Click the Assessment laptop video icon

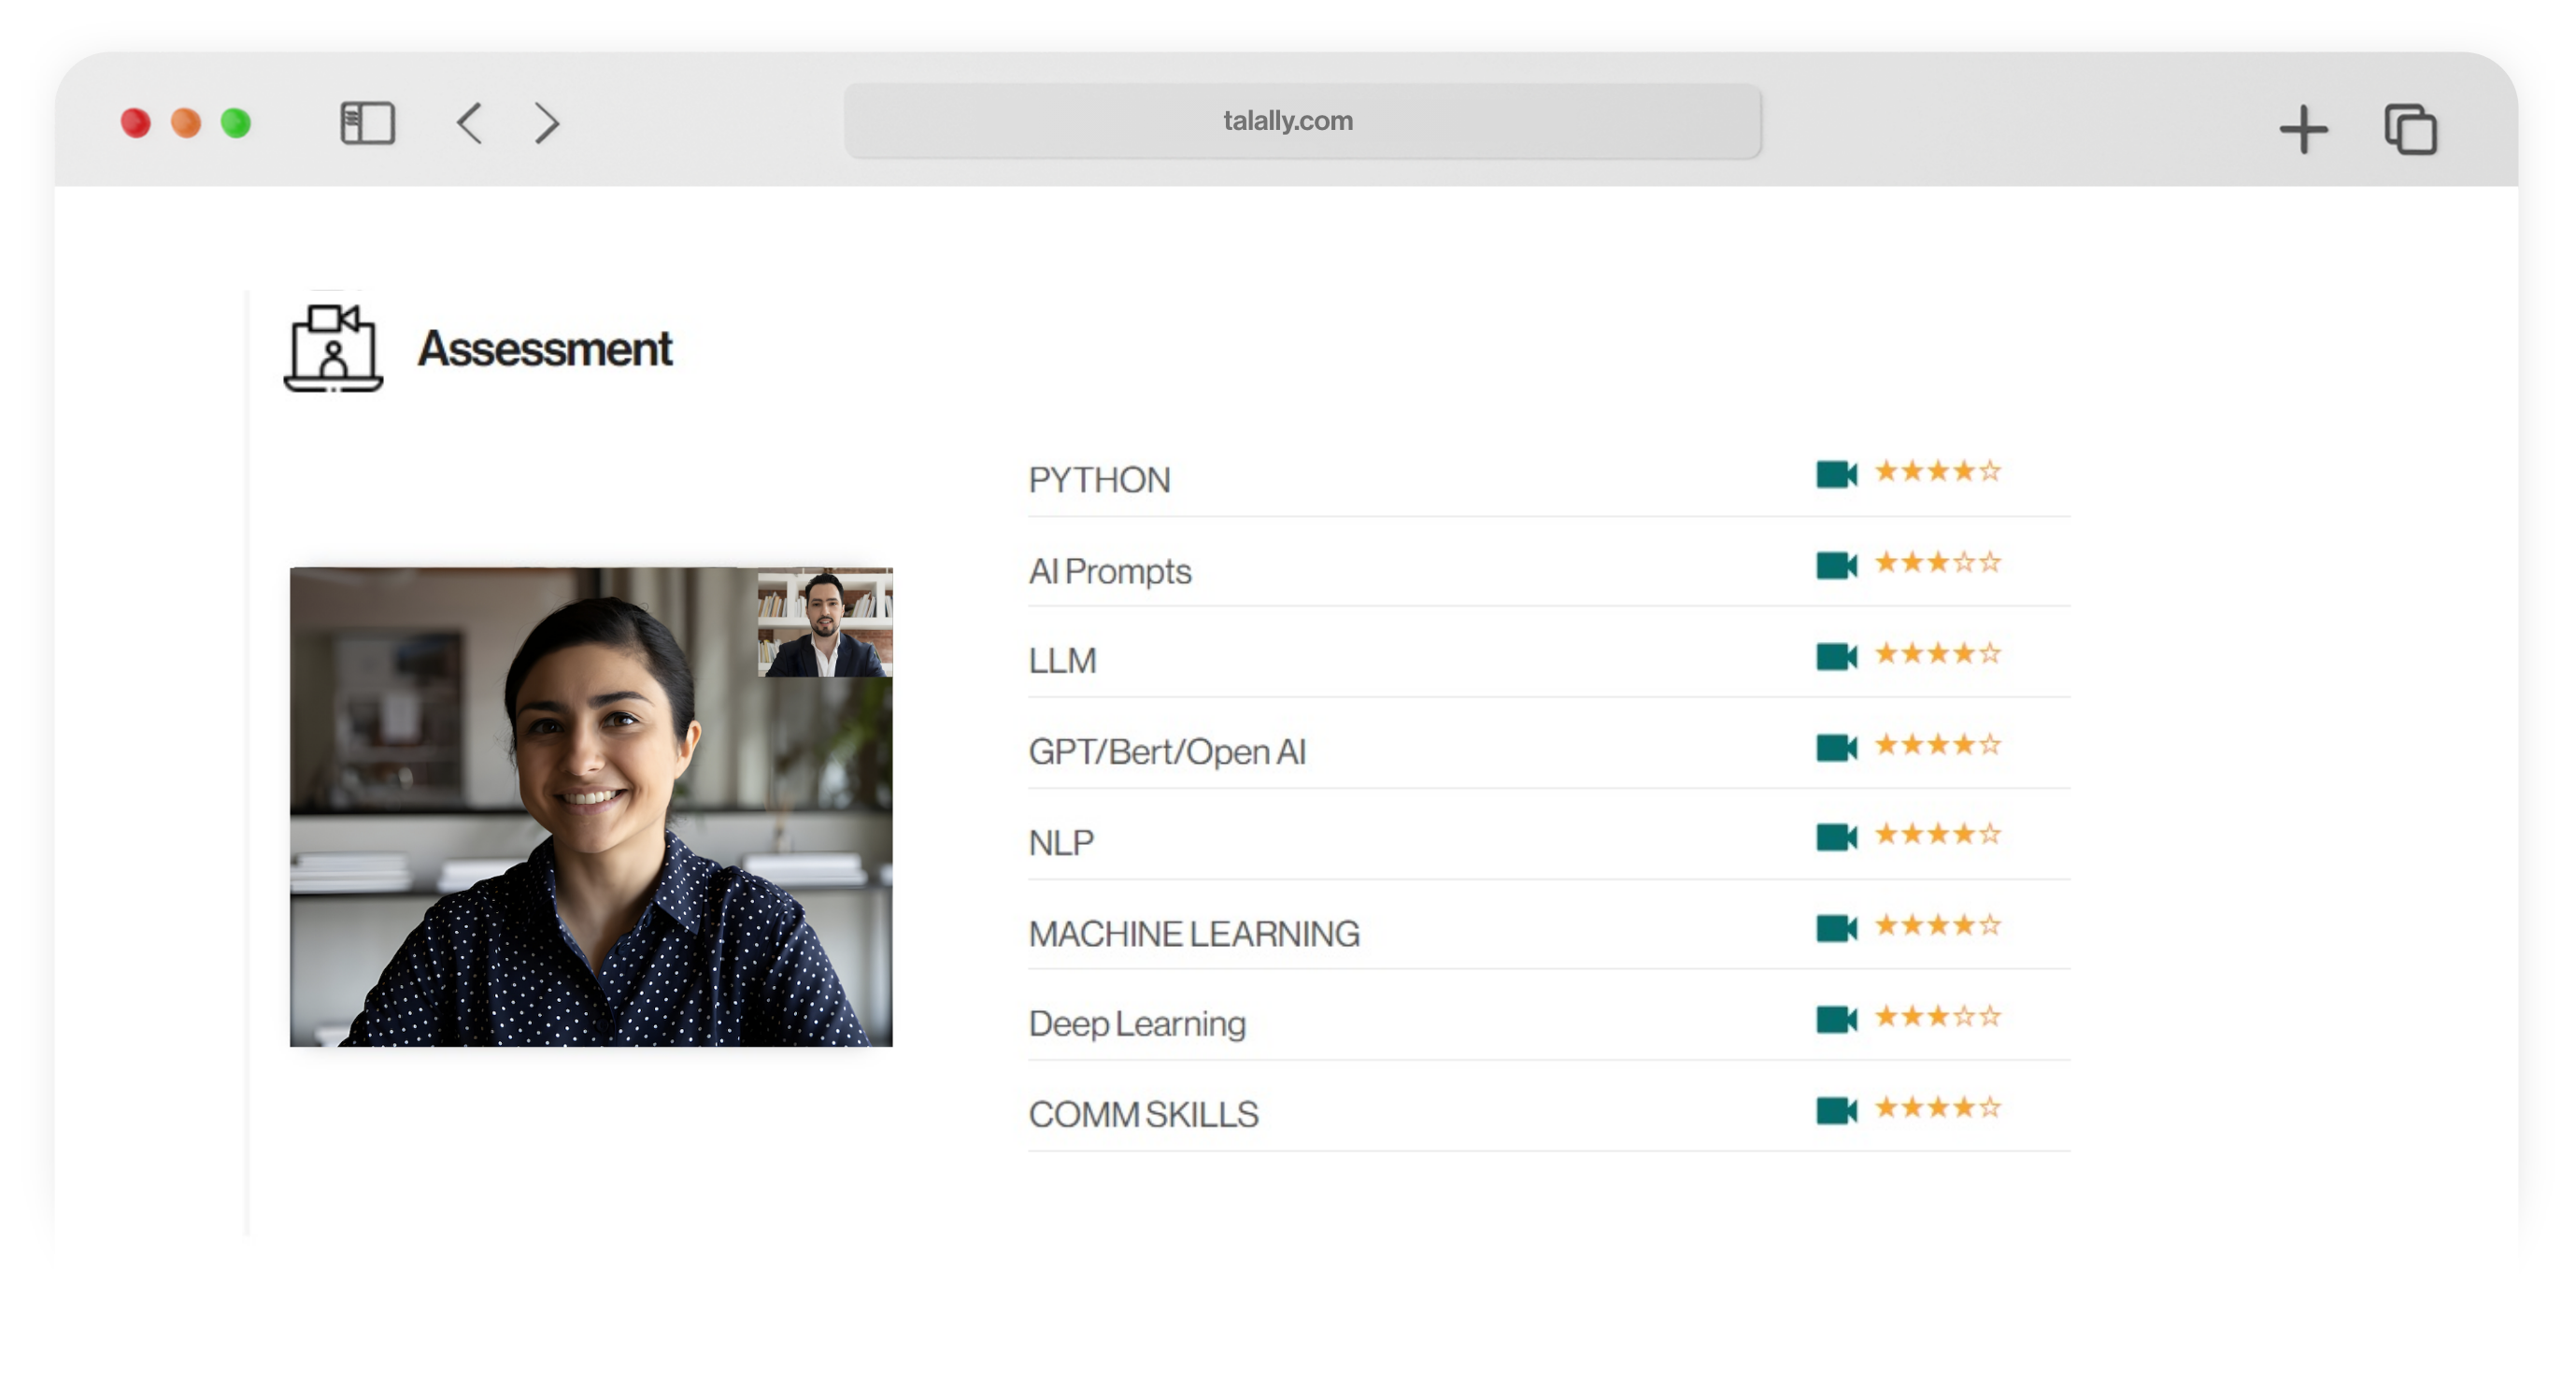(333, 348)
